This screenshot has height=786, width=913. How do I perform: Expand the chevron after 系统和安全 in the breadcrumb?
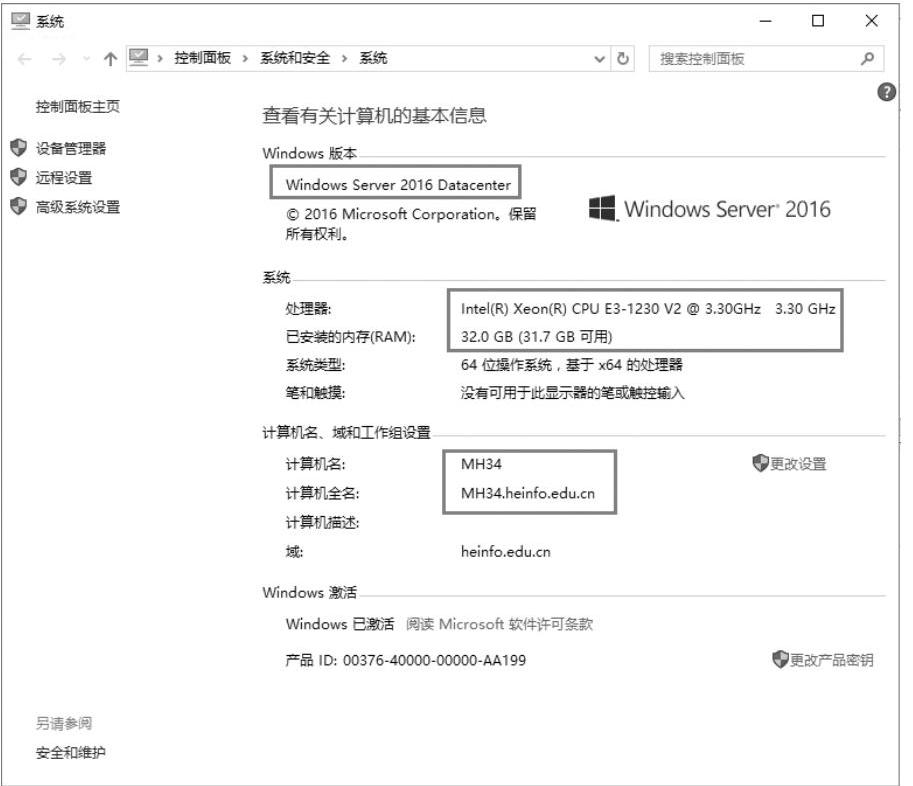tap(344, 58)
